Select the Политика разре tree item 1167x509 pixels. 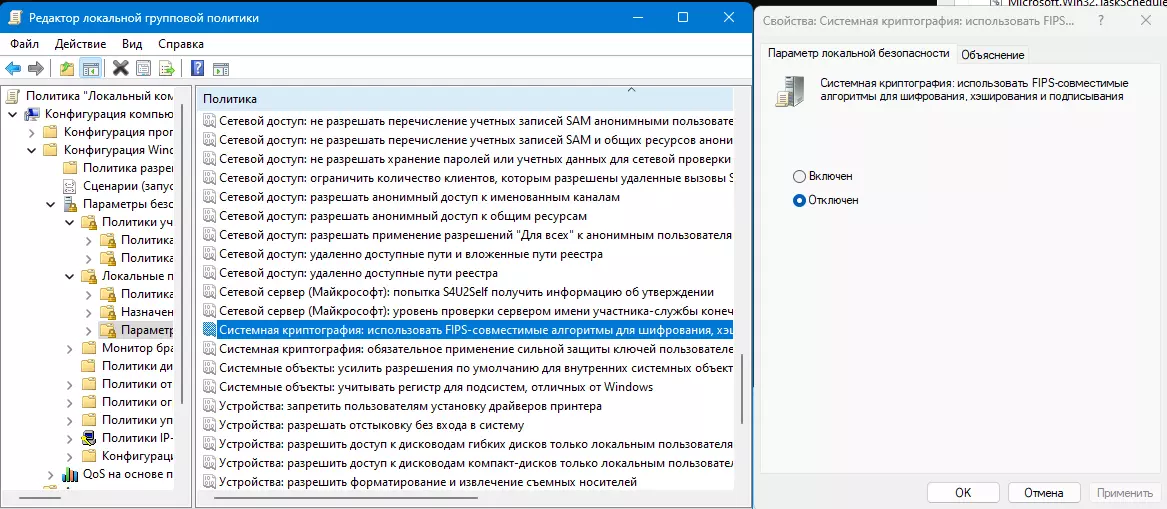point(127,168)
